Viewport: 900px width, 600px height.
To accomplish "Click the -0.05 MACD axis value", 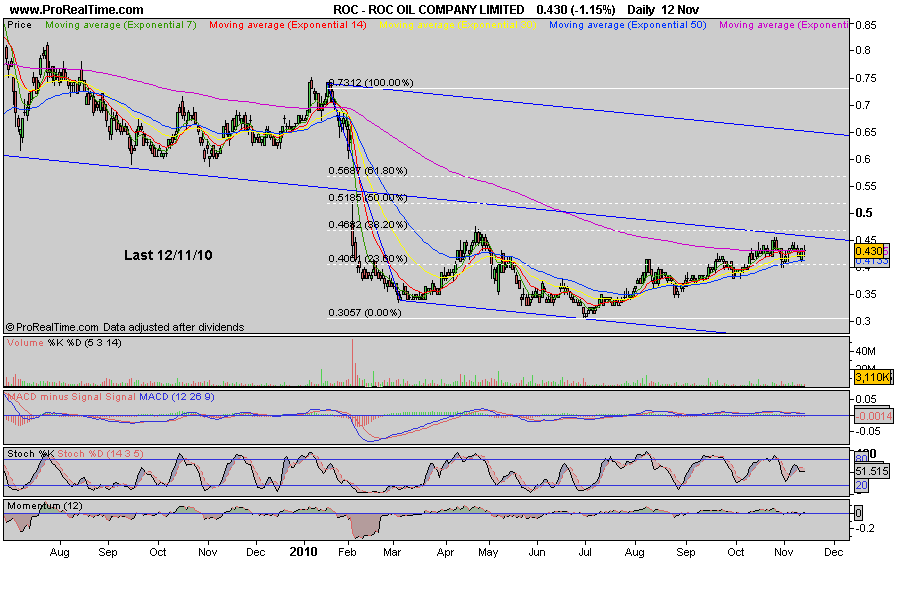I will [867, 431].
